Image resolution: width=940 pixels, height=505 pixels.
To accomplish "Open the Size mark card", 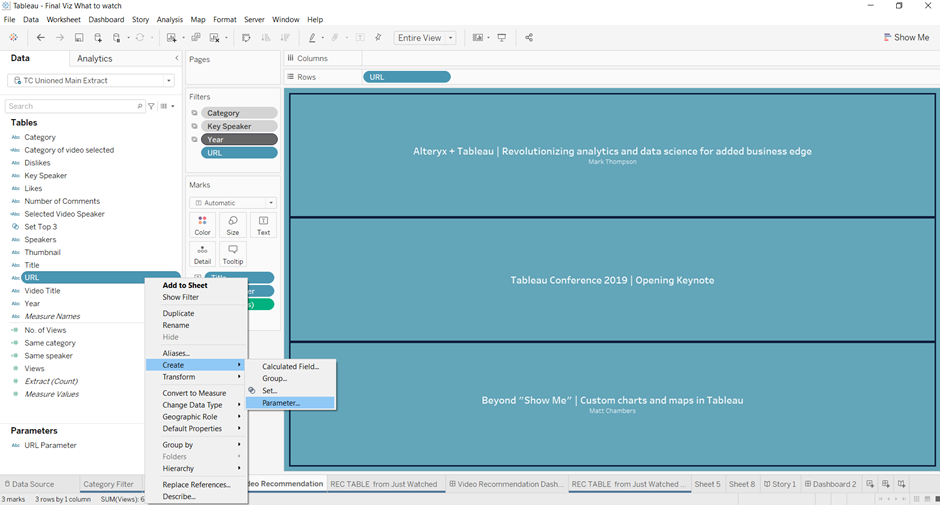I will tap(232, 225).
